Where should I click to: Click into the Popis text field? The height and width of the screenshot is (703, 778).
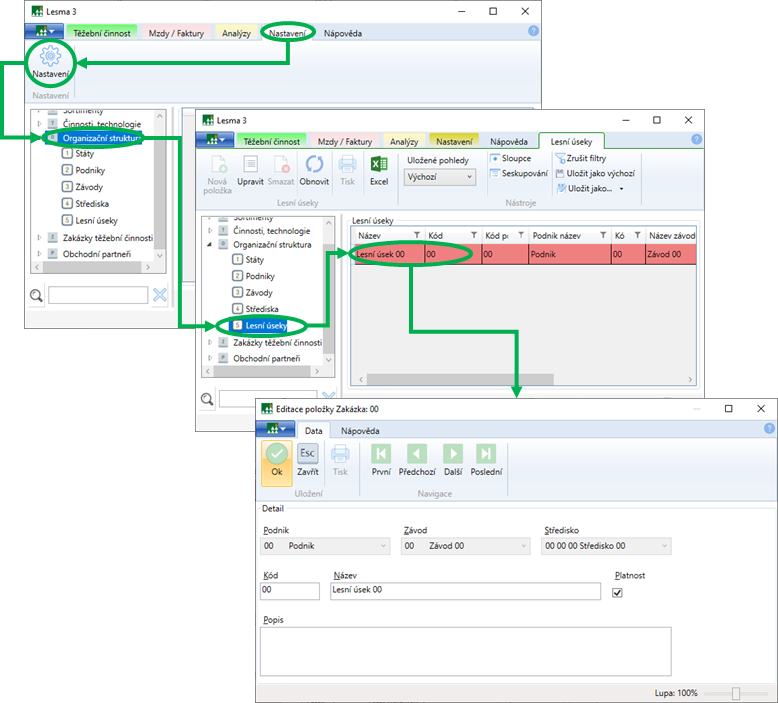click(465, 651)
